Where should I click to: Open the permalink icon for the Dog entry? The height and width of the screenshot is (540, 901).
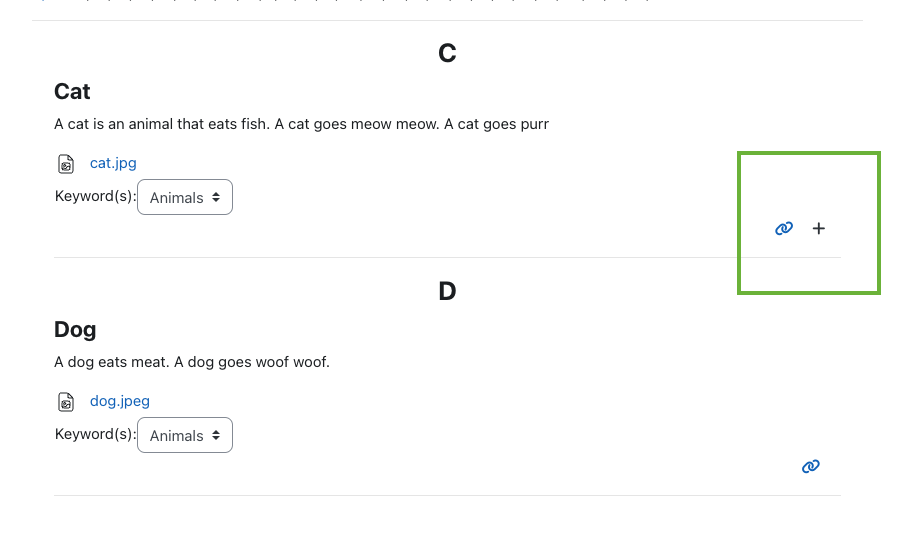(x=811, y=466)
